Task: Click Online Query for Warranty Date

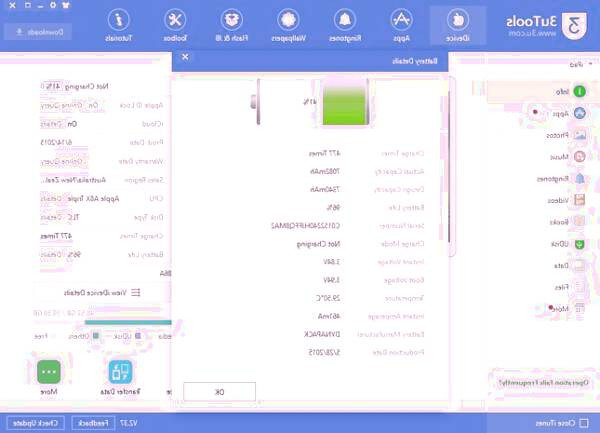Action: click(x=62, y=161)
